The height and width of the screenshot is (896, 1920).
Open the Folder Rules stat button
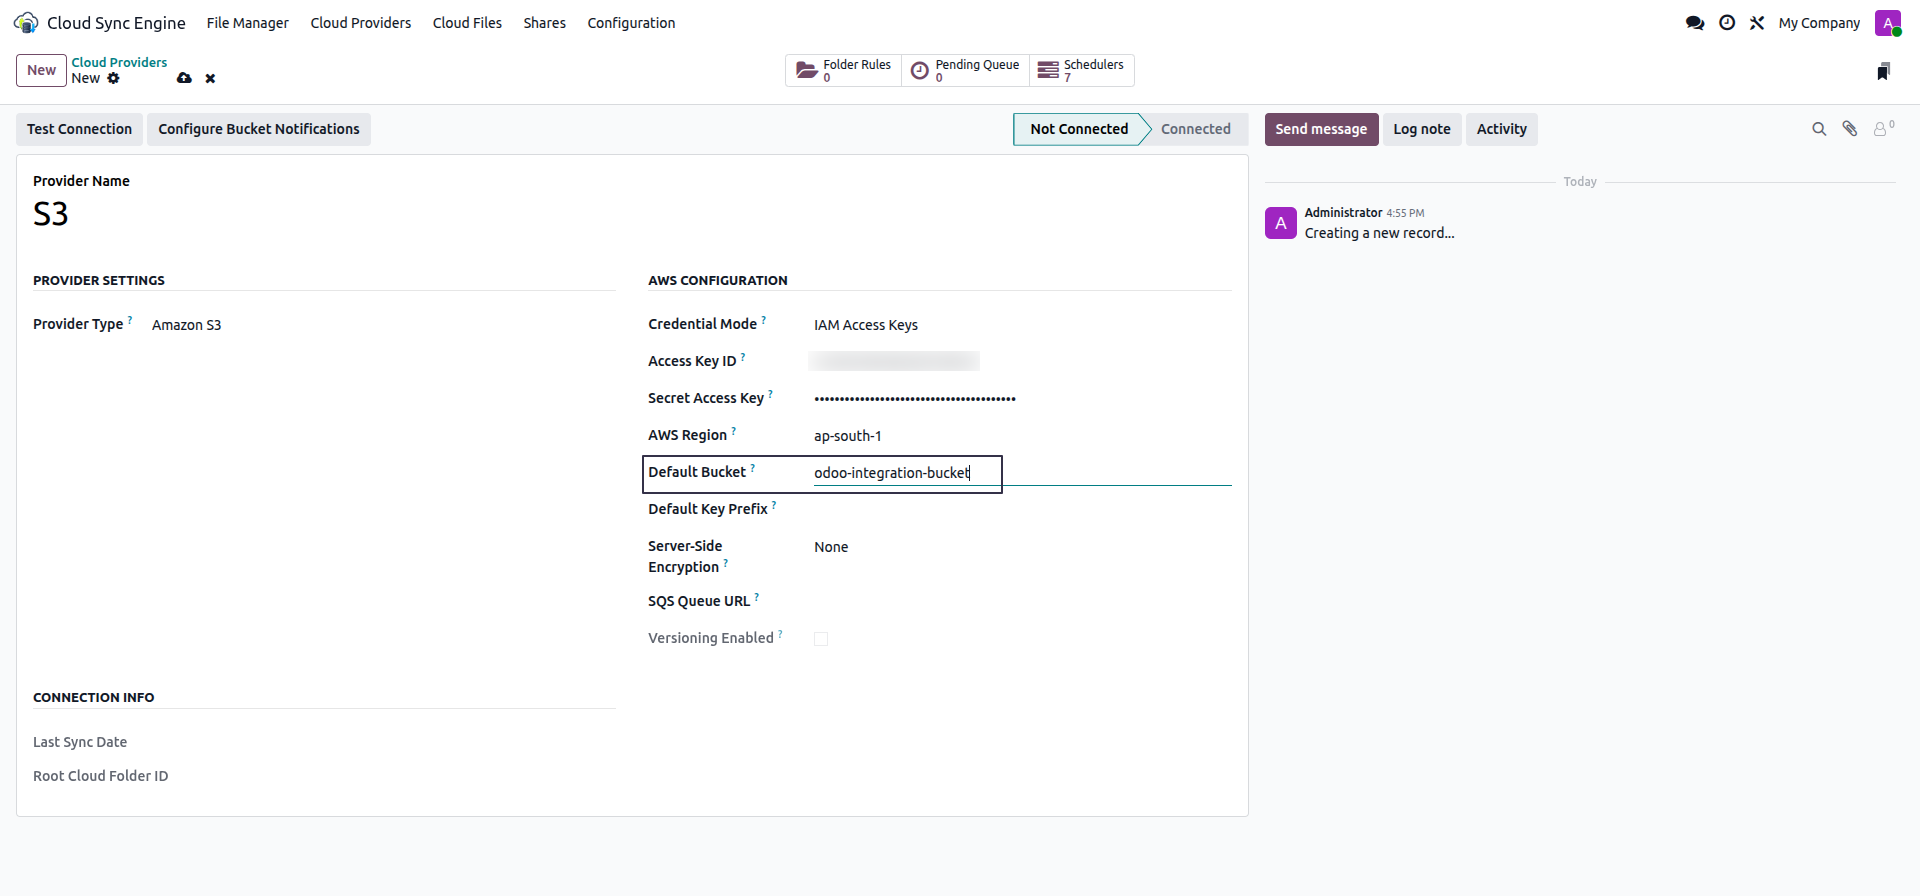click(843, 70)
